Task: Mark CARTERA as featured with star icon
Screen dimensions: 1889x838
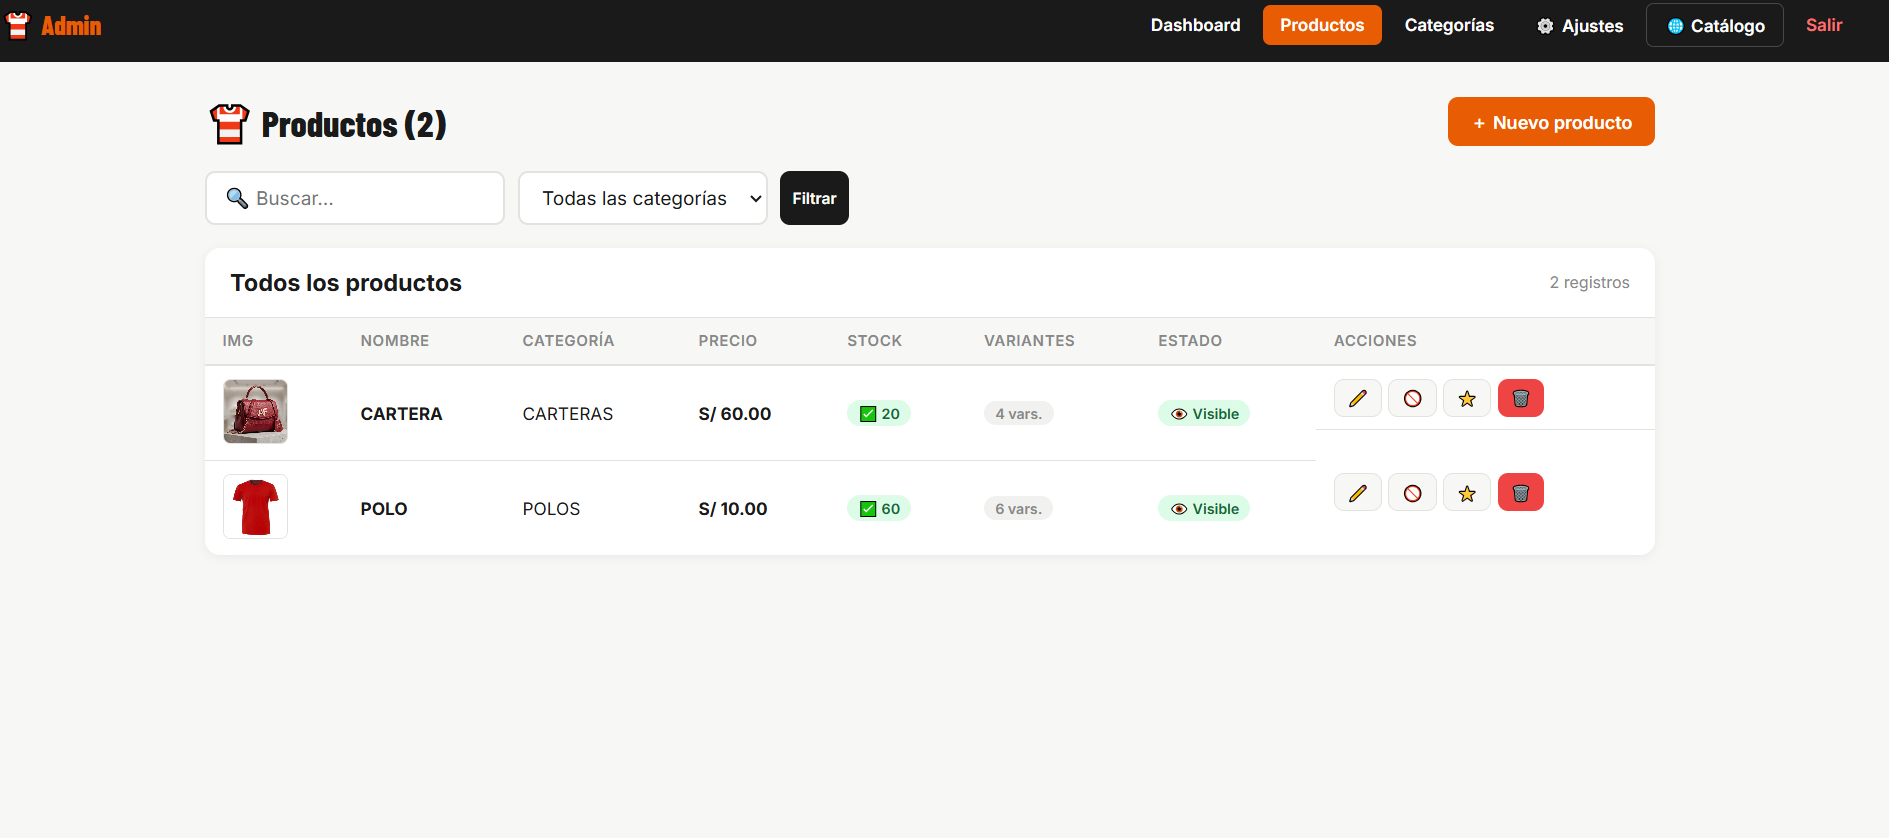Action: pos(1466,398)
